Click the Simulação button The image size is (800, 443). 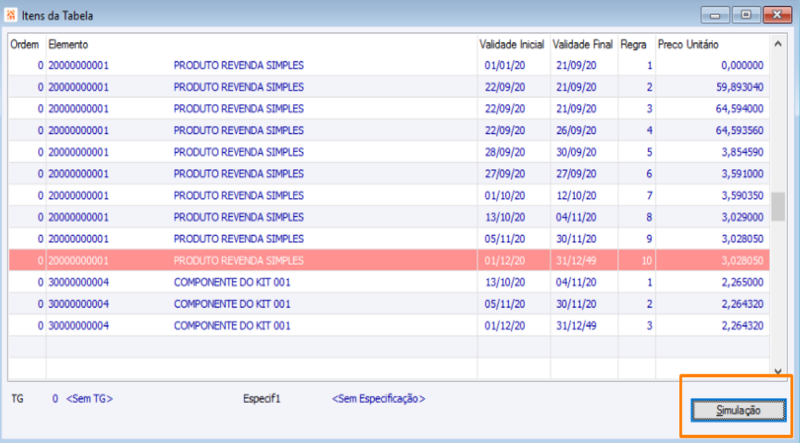[x=738, y=410]
